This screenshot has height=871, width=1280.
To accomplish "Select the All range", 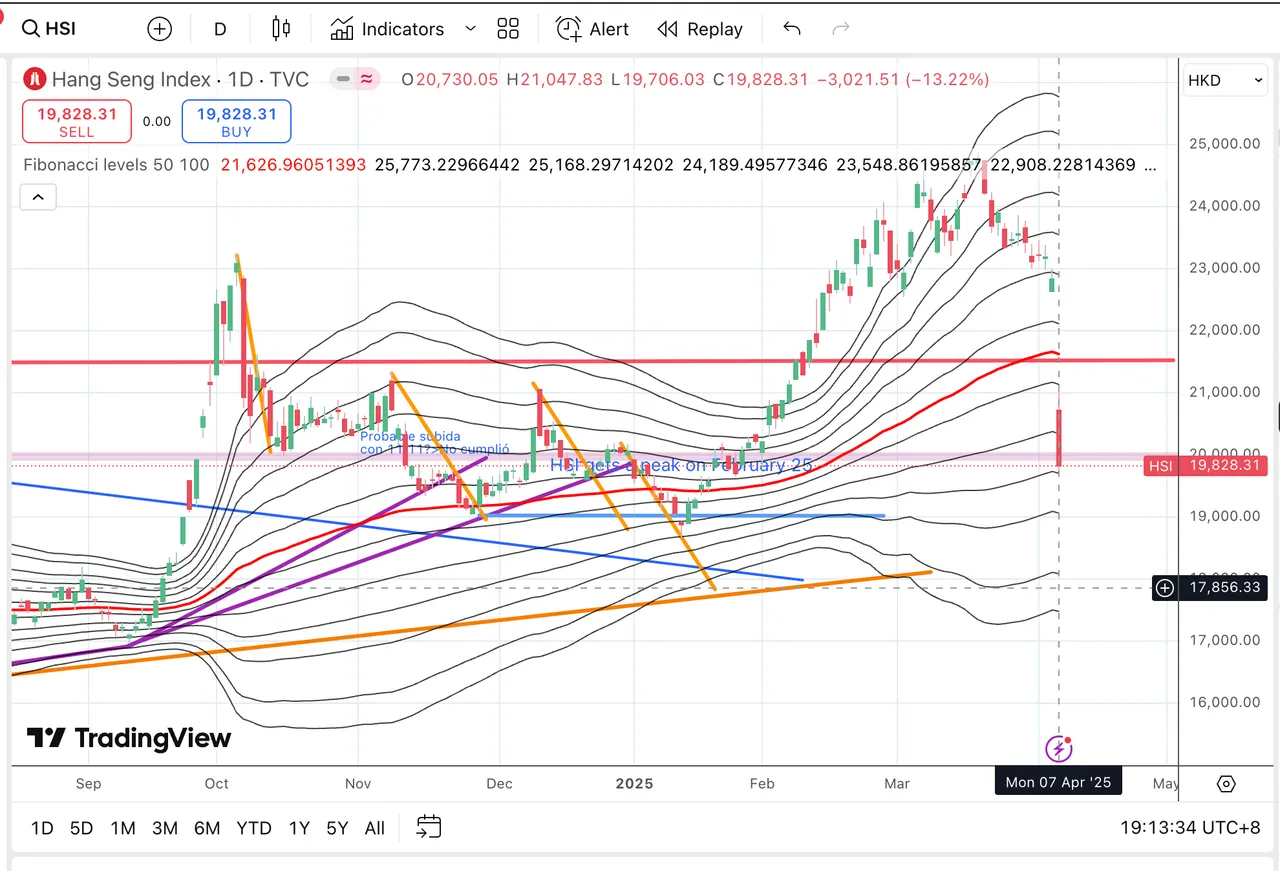I will tap(375, 828).
